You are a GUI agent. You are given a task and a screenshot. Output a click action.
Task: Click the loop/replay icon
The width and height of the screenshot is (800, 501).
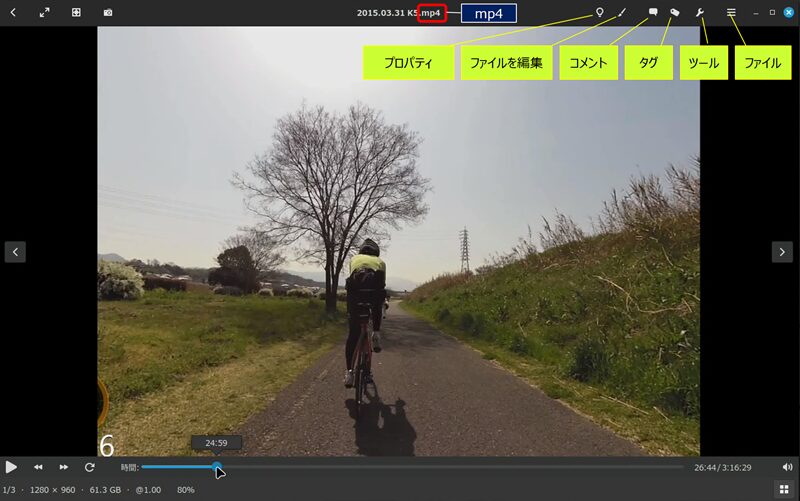click(x=89, y=467)
